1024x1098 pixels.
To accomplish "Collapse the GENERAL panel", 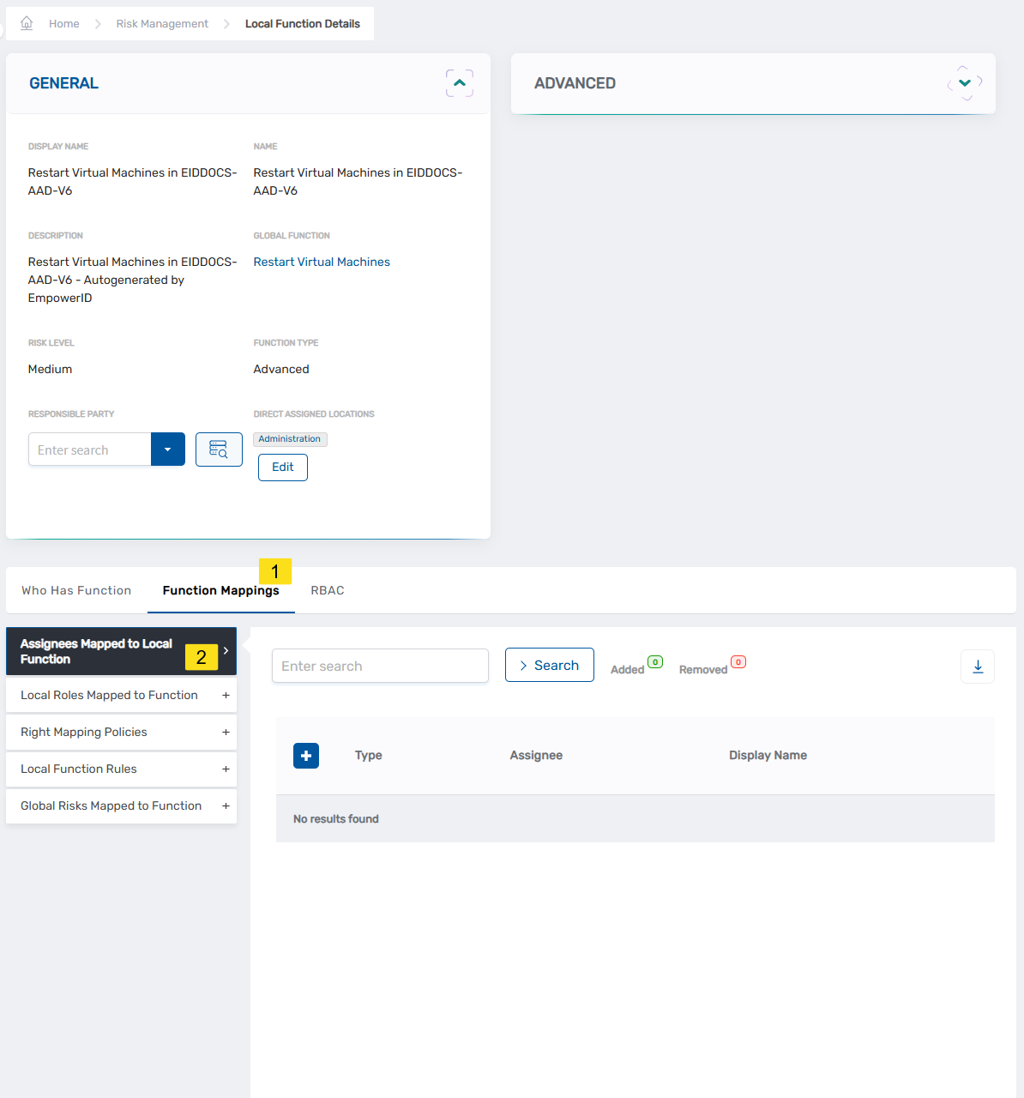I will click(x=459, y=83).
